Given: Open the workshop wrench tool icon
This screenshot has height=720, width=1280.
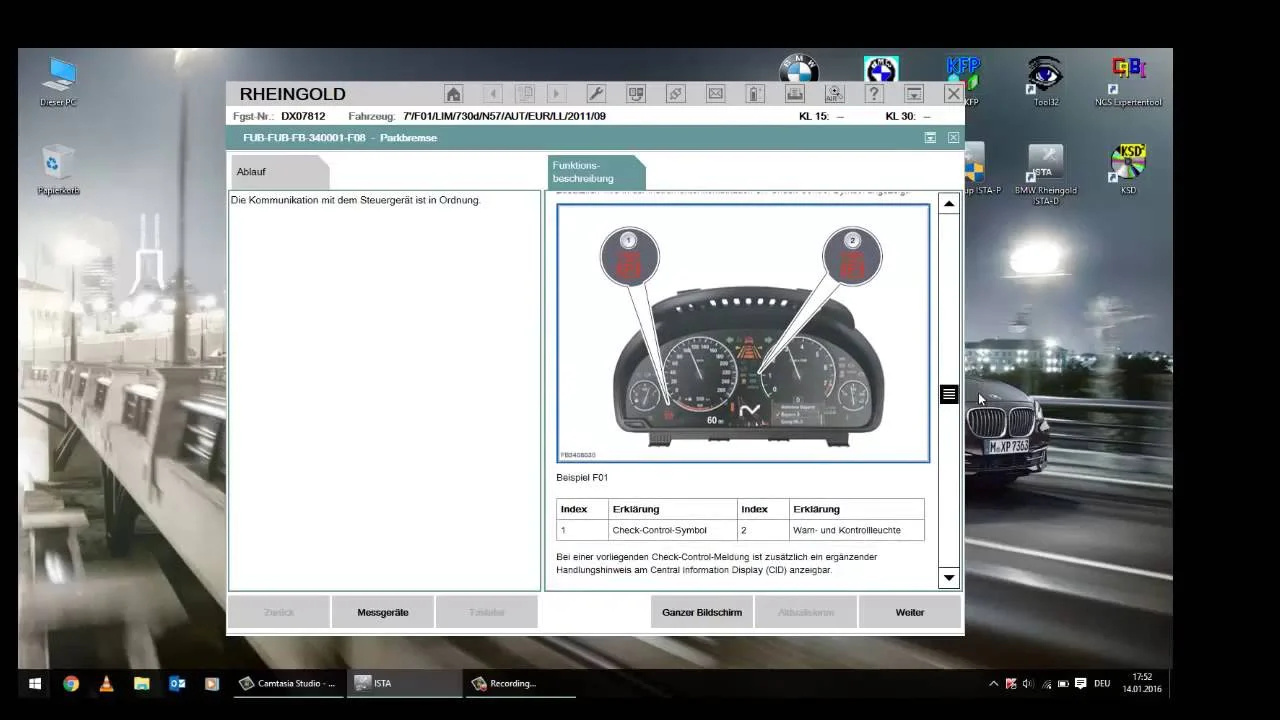Looking at the screenshot, I should click(595, 93).
